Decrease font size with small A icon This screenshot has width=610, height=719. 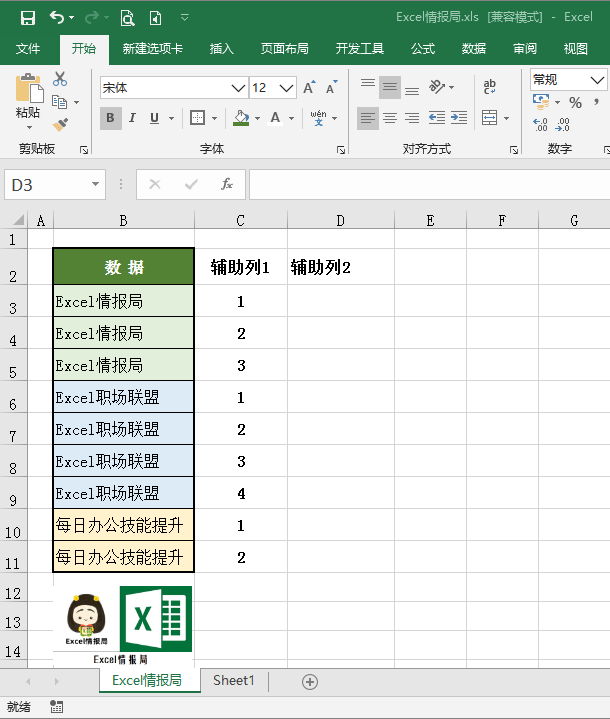(x=332, y=87)
